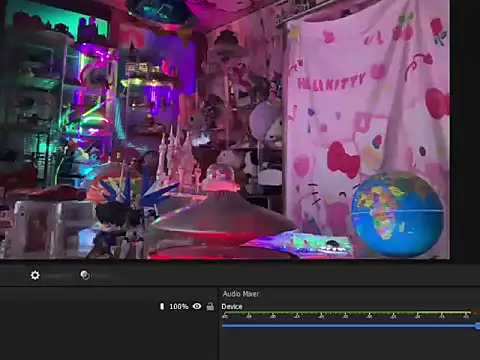Select the Audio Mixer panel title
Viewport: 480px width, 360px height.
(x=241, y=294)
